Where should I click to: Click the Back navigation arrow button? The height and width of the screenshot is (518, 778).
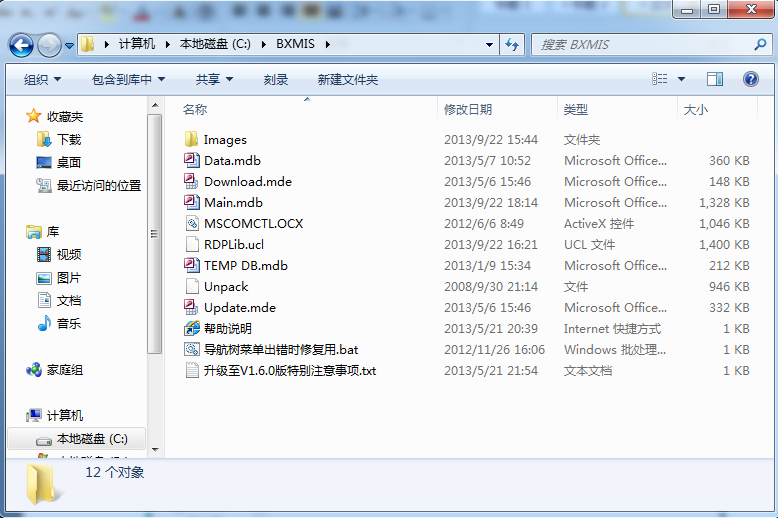(x=21, y=46)
